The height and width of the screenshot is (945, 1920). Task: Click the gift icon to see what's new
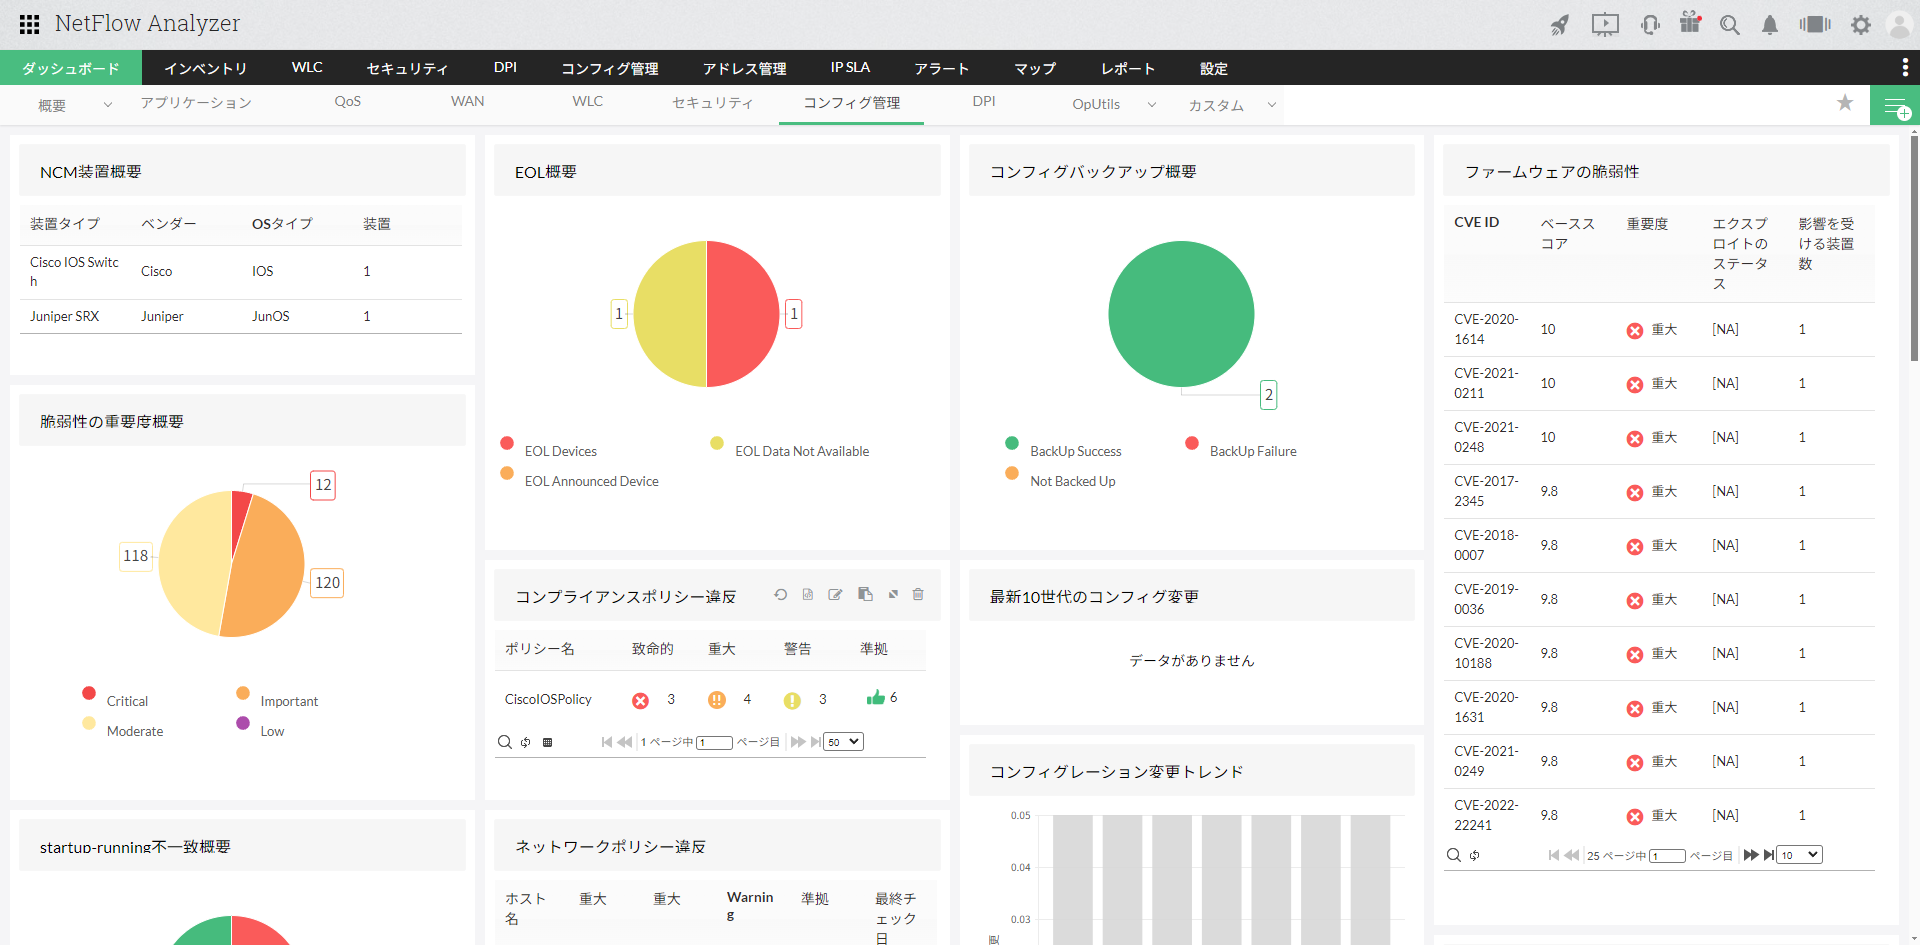(x=1691, y=24)
